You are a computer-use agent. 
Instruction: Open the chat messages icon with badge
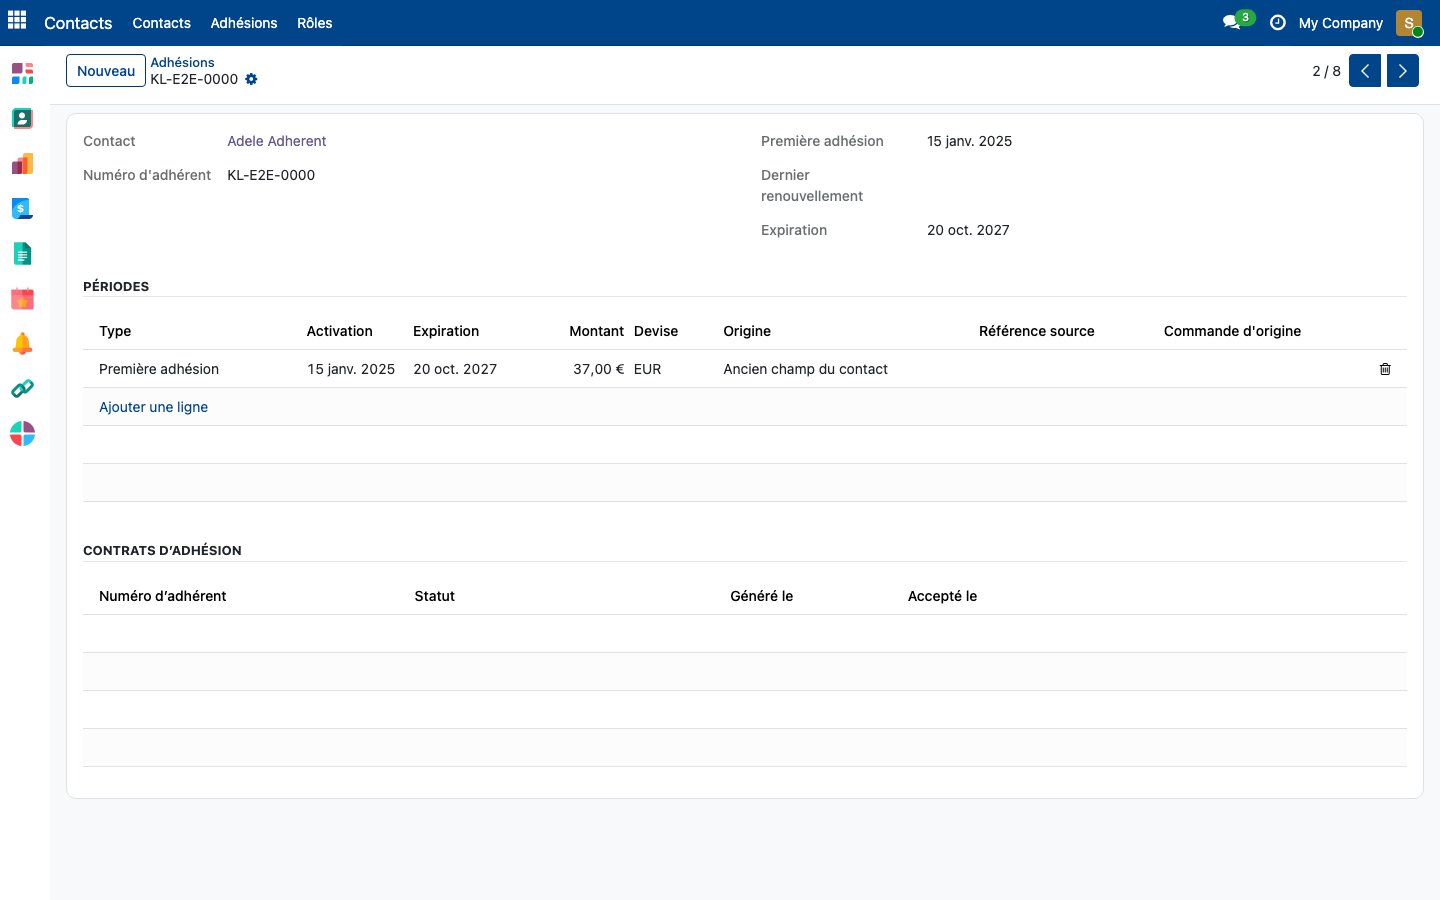(x=1237, y=22)
